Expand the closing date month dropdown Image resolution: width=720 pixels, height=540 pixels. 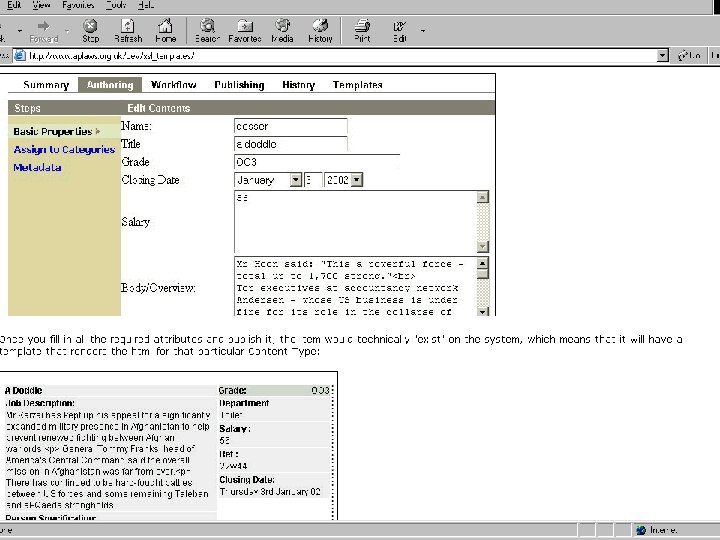coord(295,180)
